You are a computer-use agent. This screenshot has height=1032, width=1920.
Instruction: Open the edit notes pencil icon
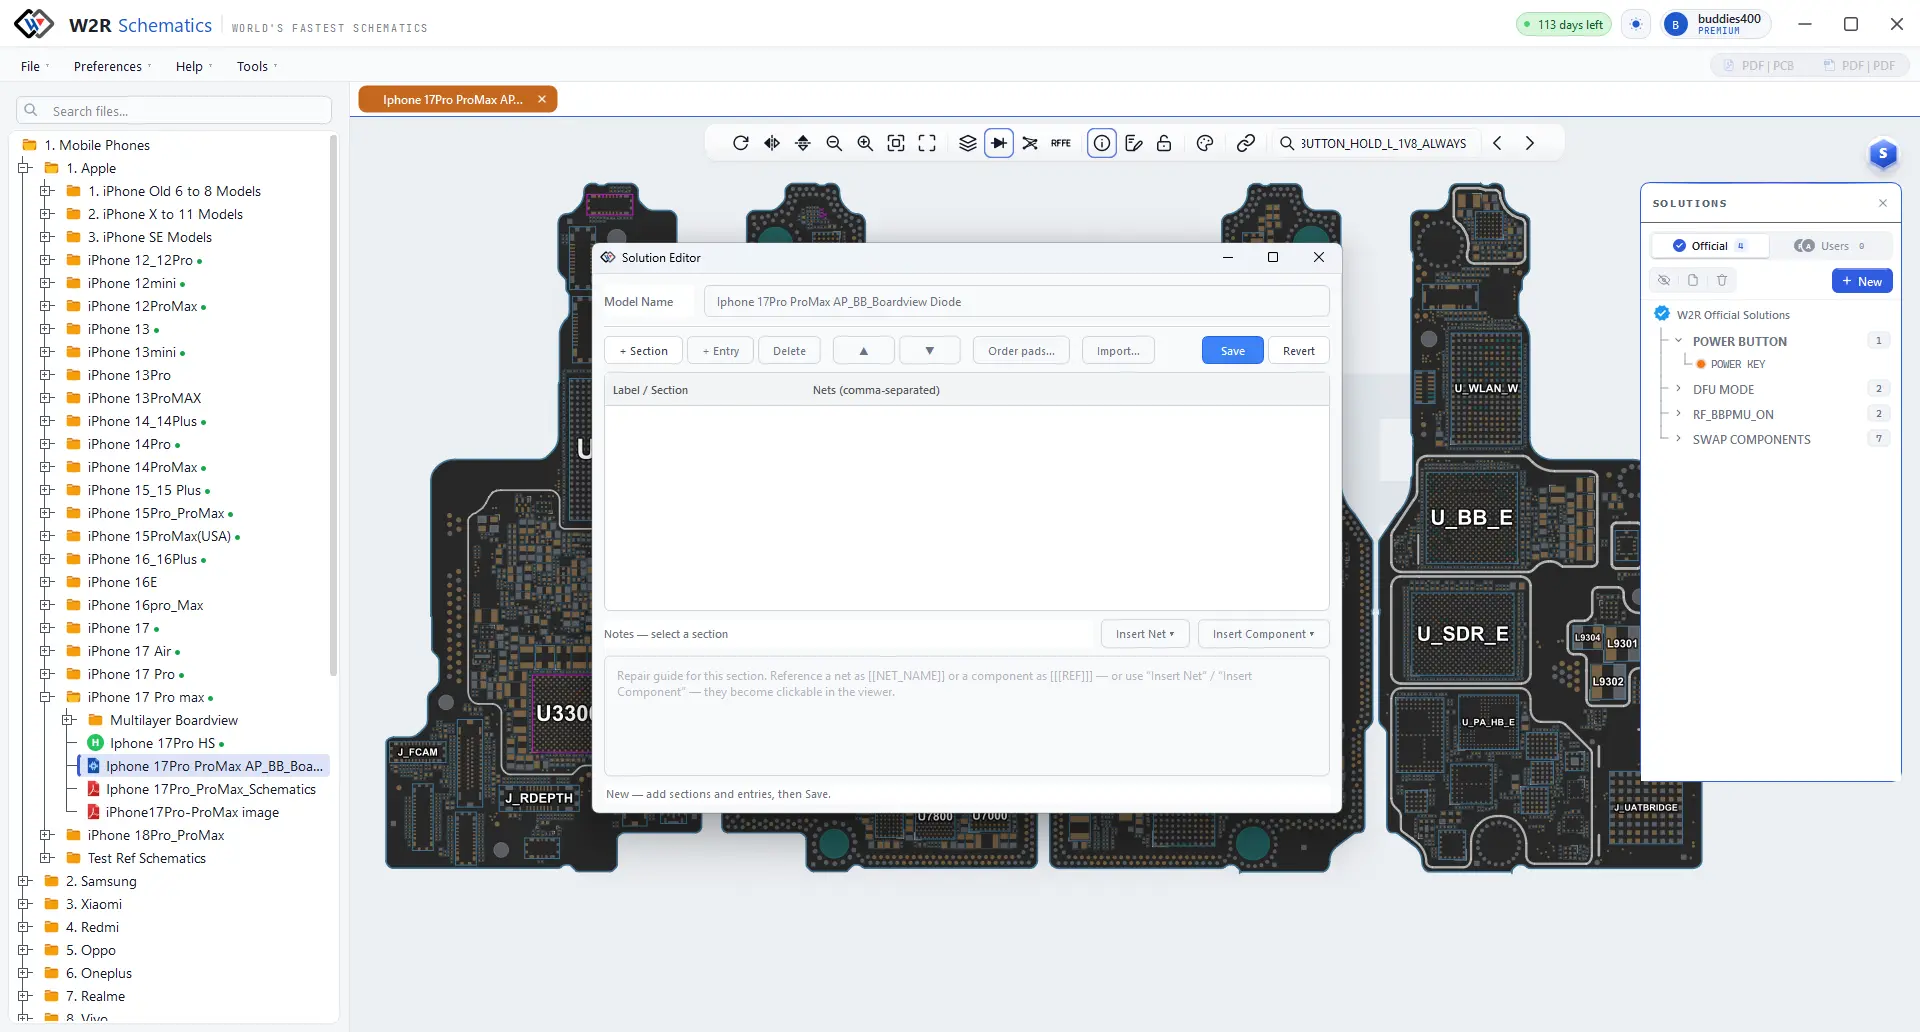[1133, 143]
